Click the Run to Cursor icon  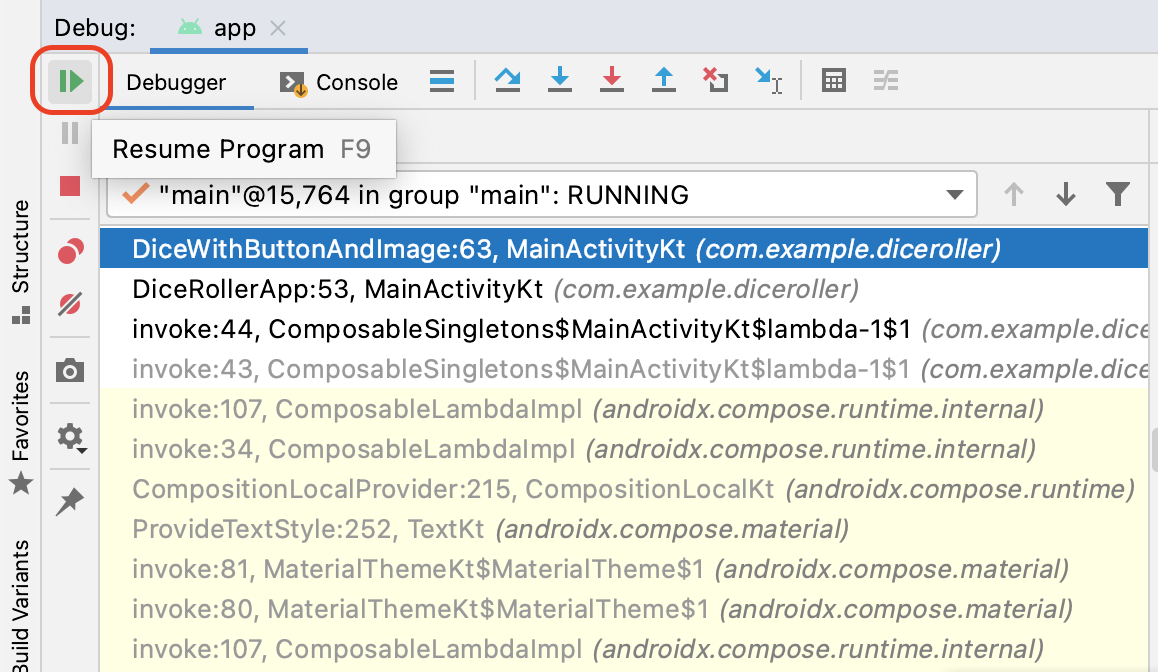768,81
